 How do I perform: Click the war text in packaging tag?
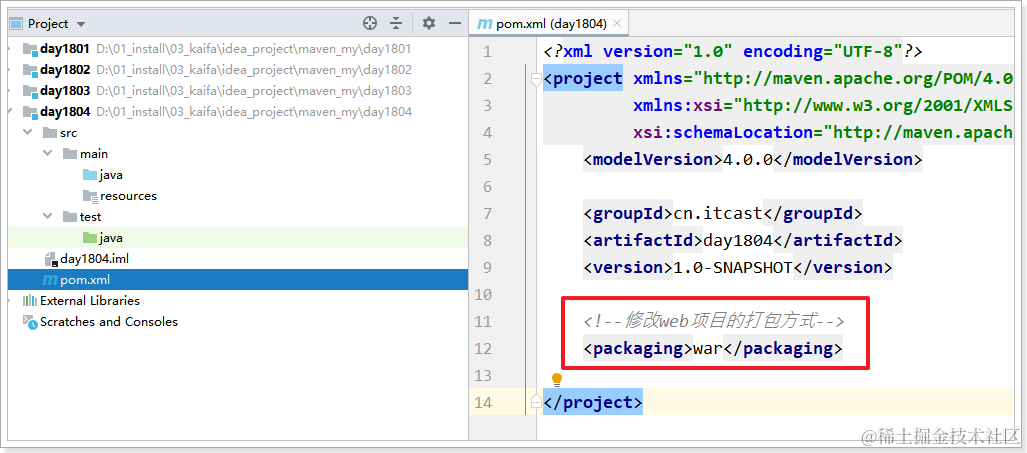pos(707,348)
